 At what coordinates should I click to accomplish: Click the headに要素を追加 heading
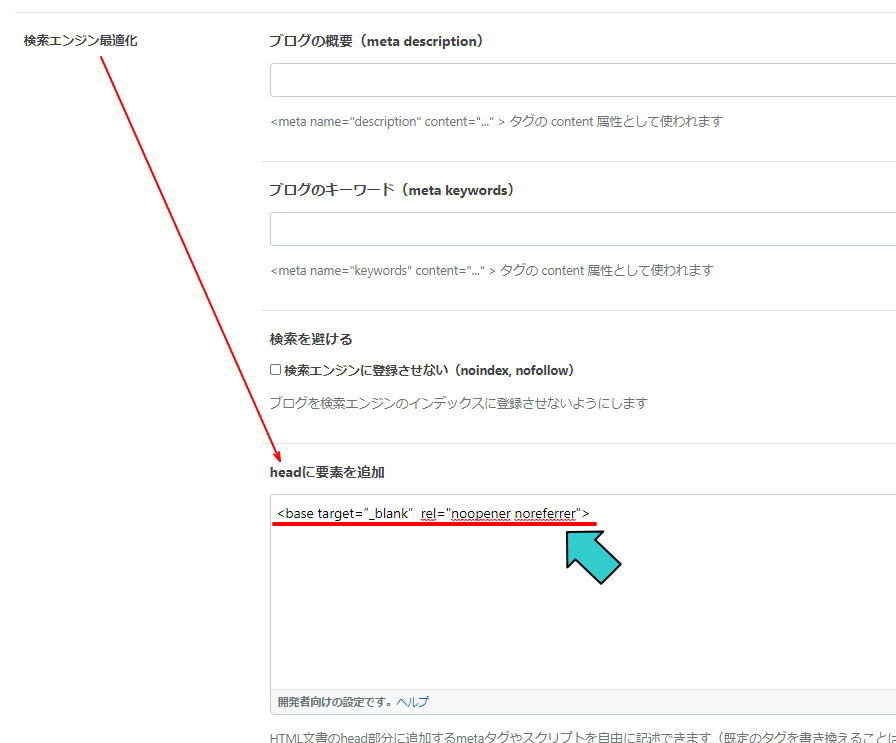pyautogui.click(x=327, y=472)
